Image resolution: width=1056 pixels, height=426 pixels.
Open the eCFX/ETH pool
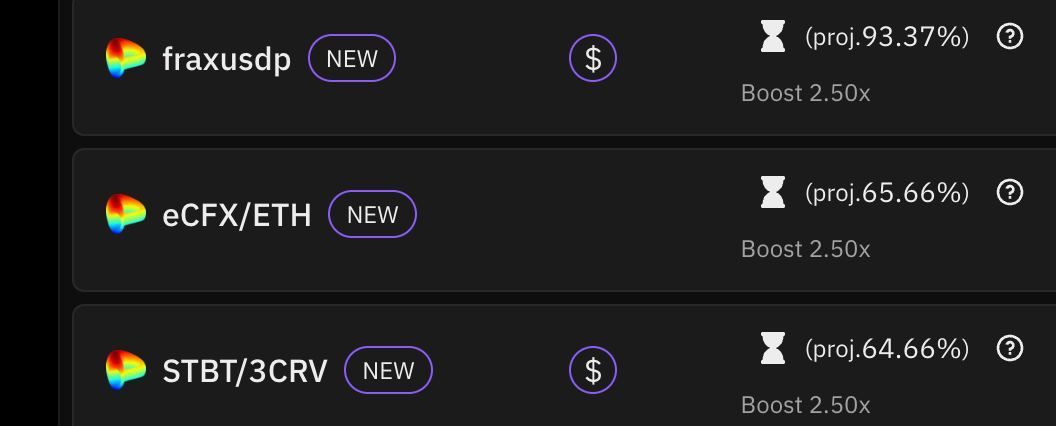237,215
